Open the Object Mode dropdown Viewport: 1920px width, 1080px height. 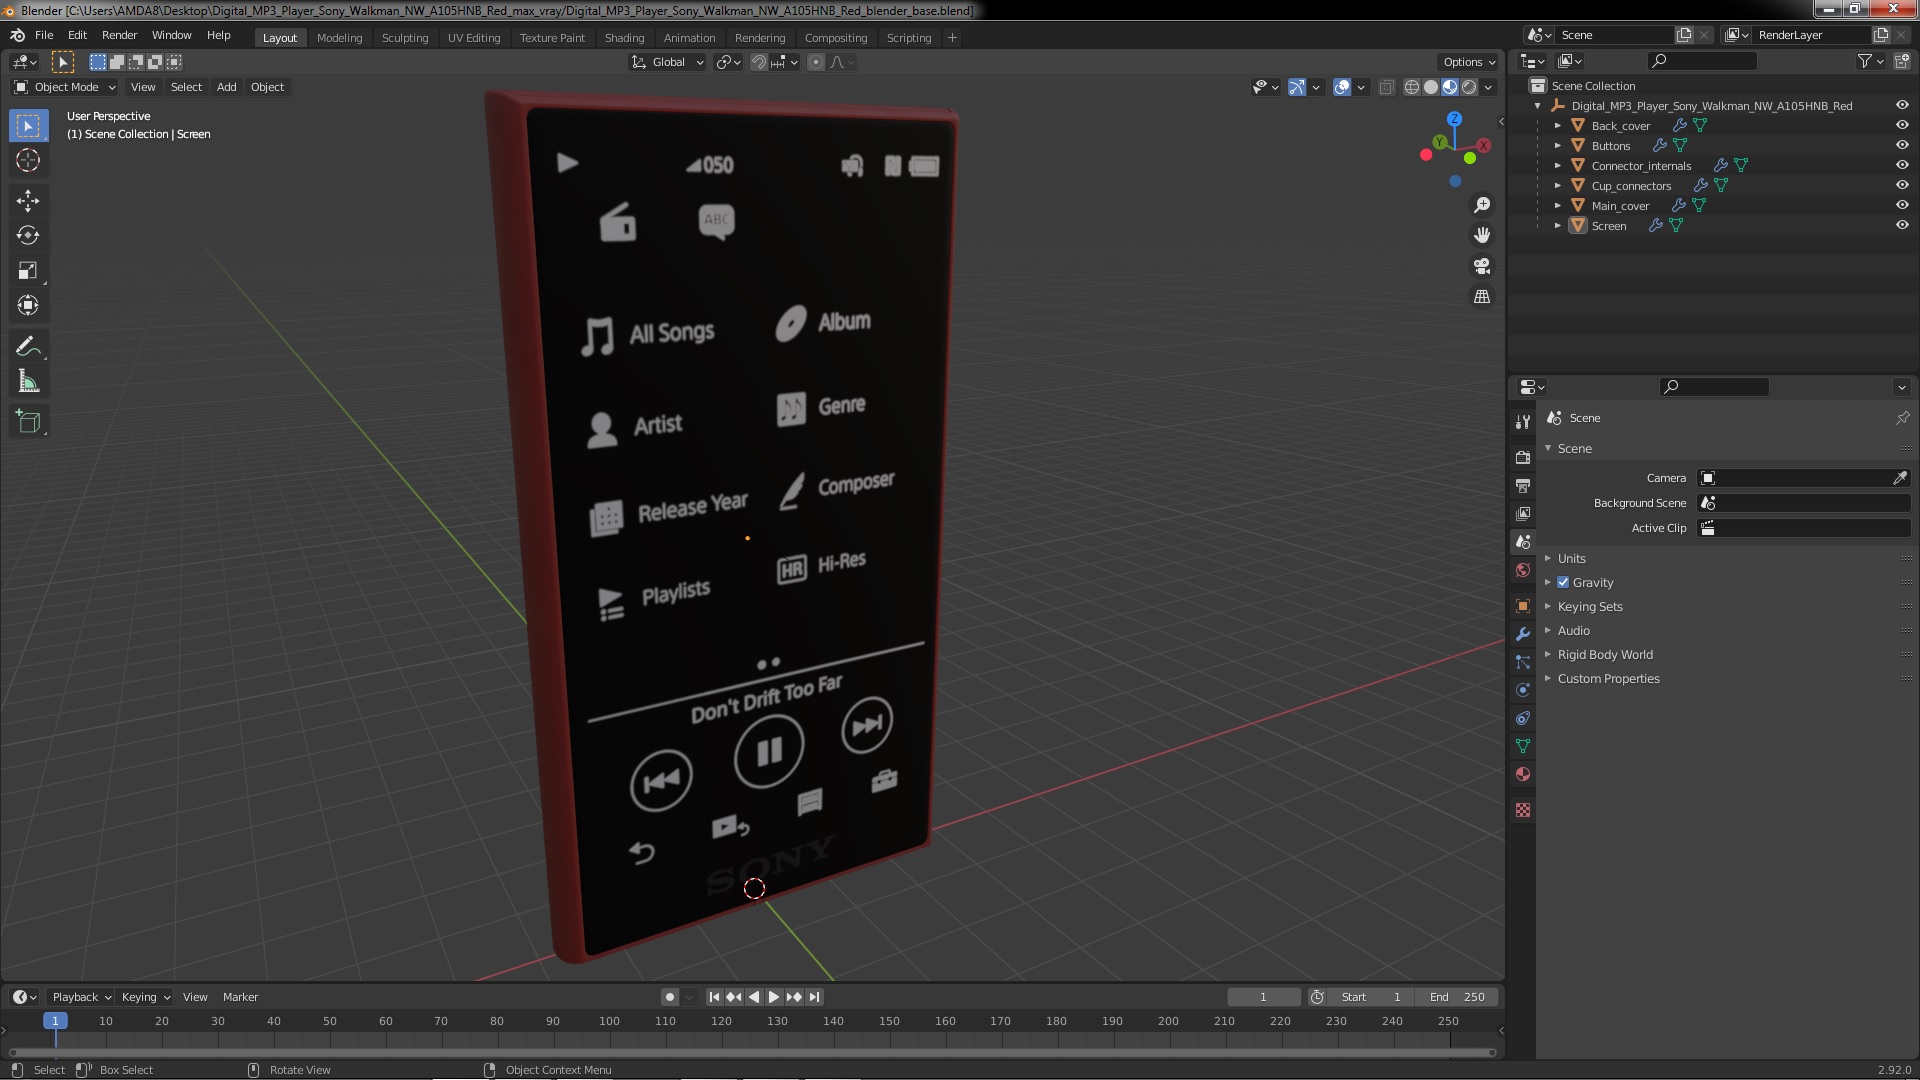pos(65,87)
